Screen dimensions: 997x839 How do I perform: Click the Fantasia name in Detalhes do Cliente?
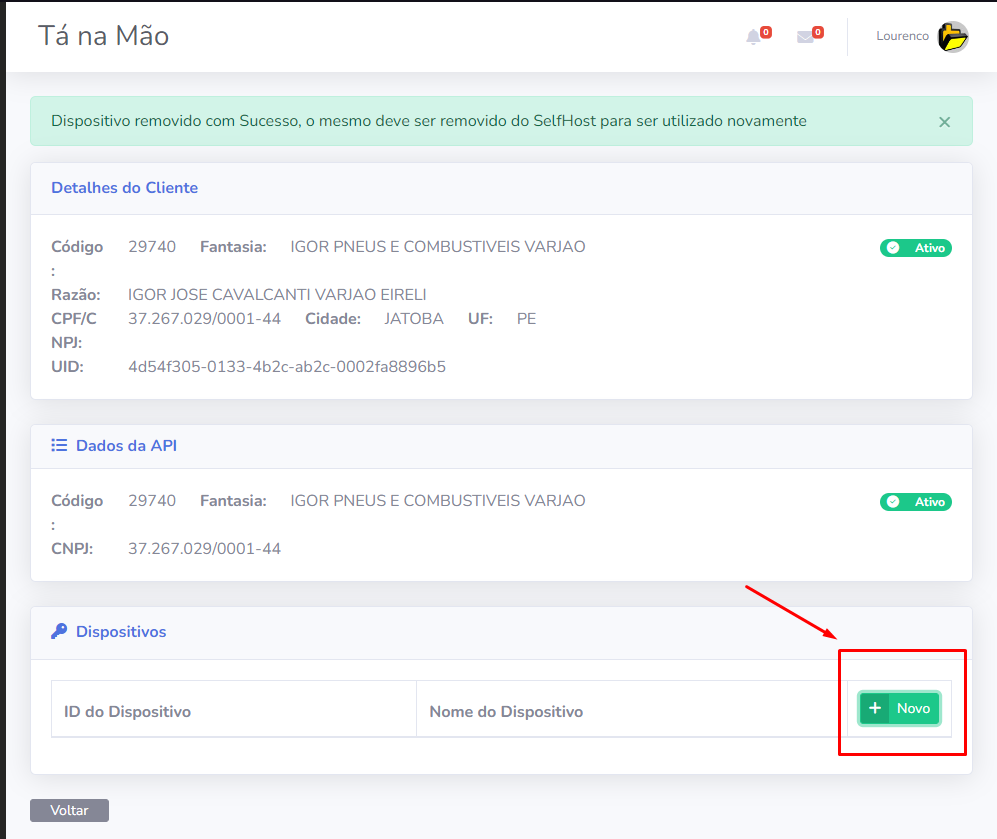point(437,247)
